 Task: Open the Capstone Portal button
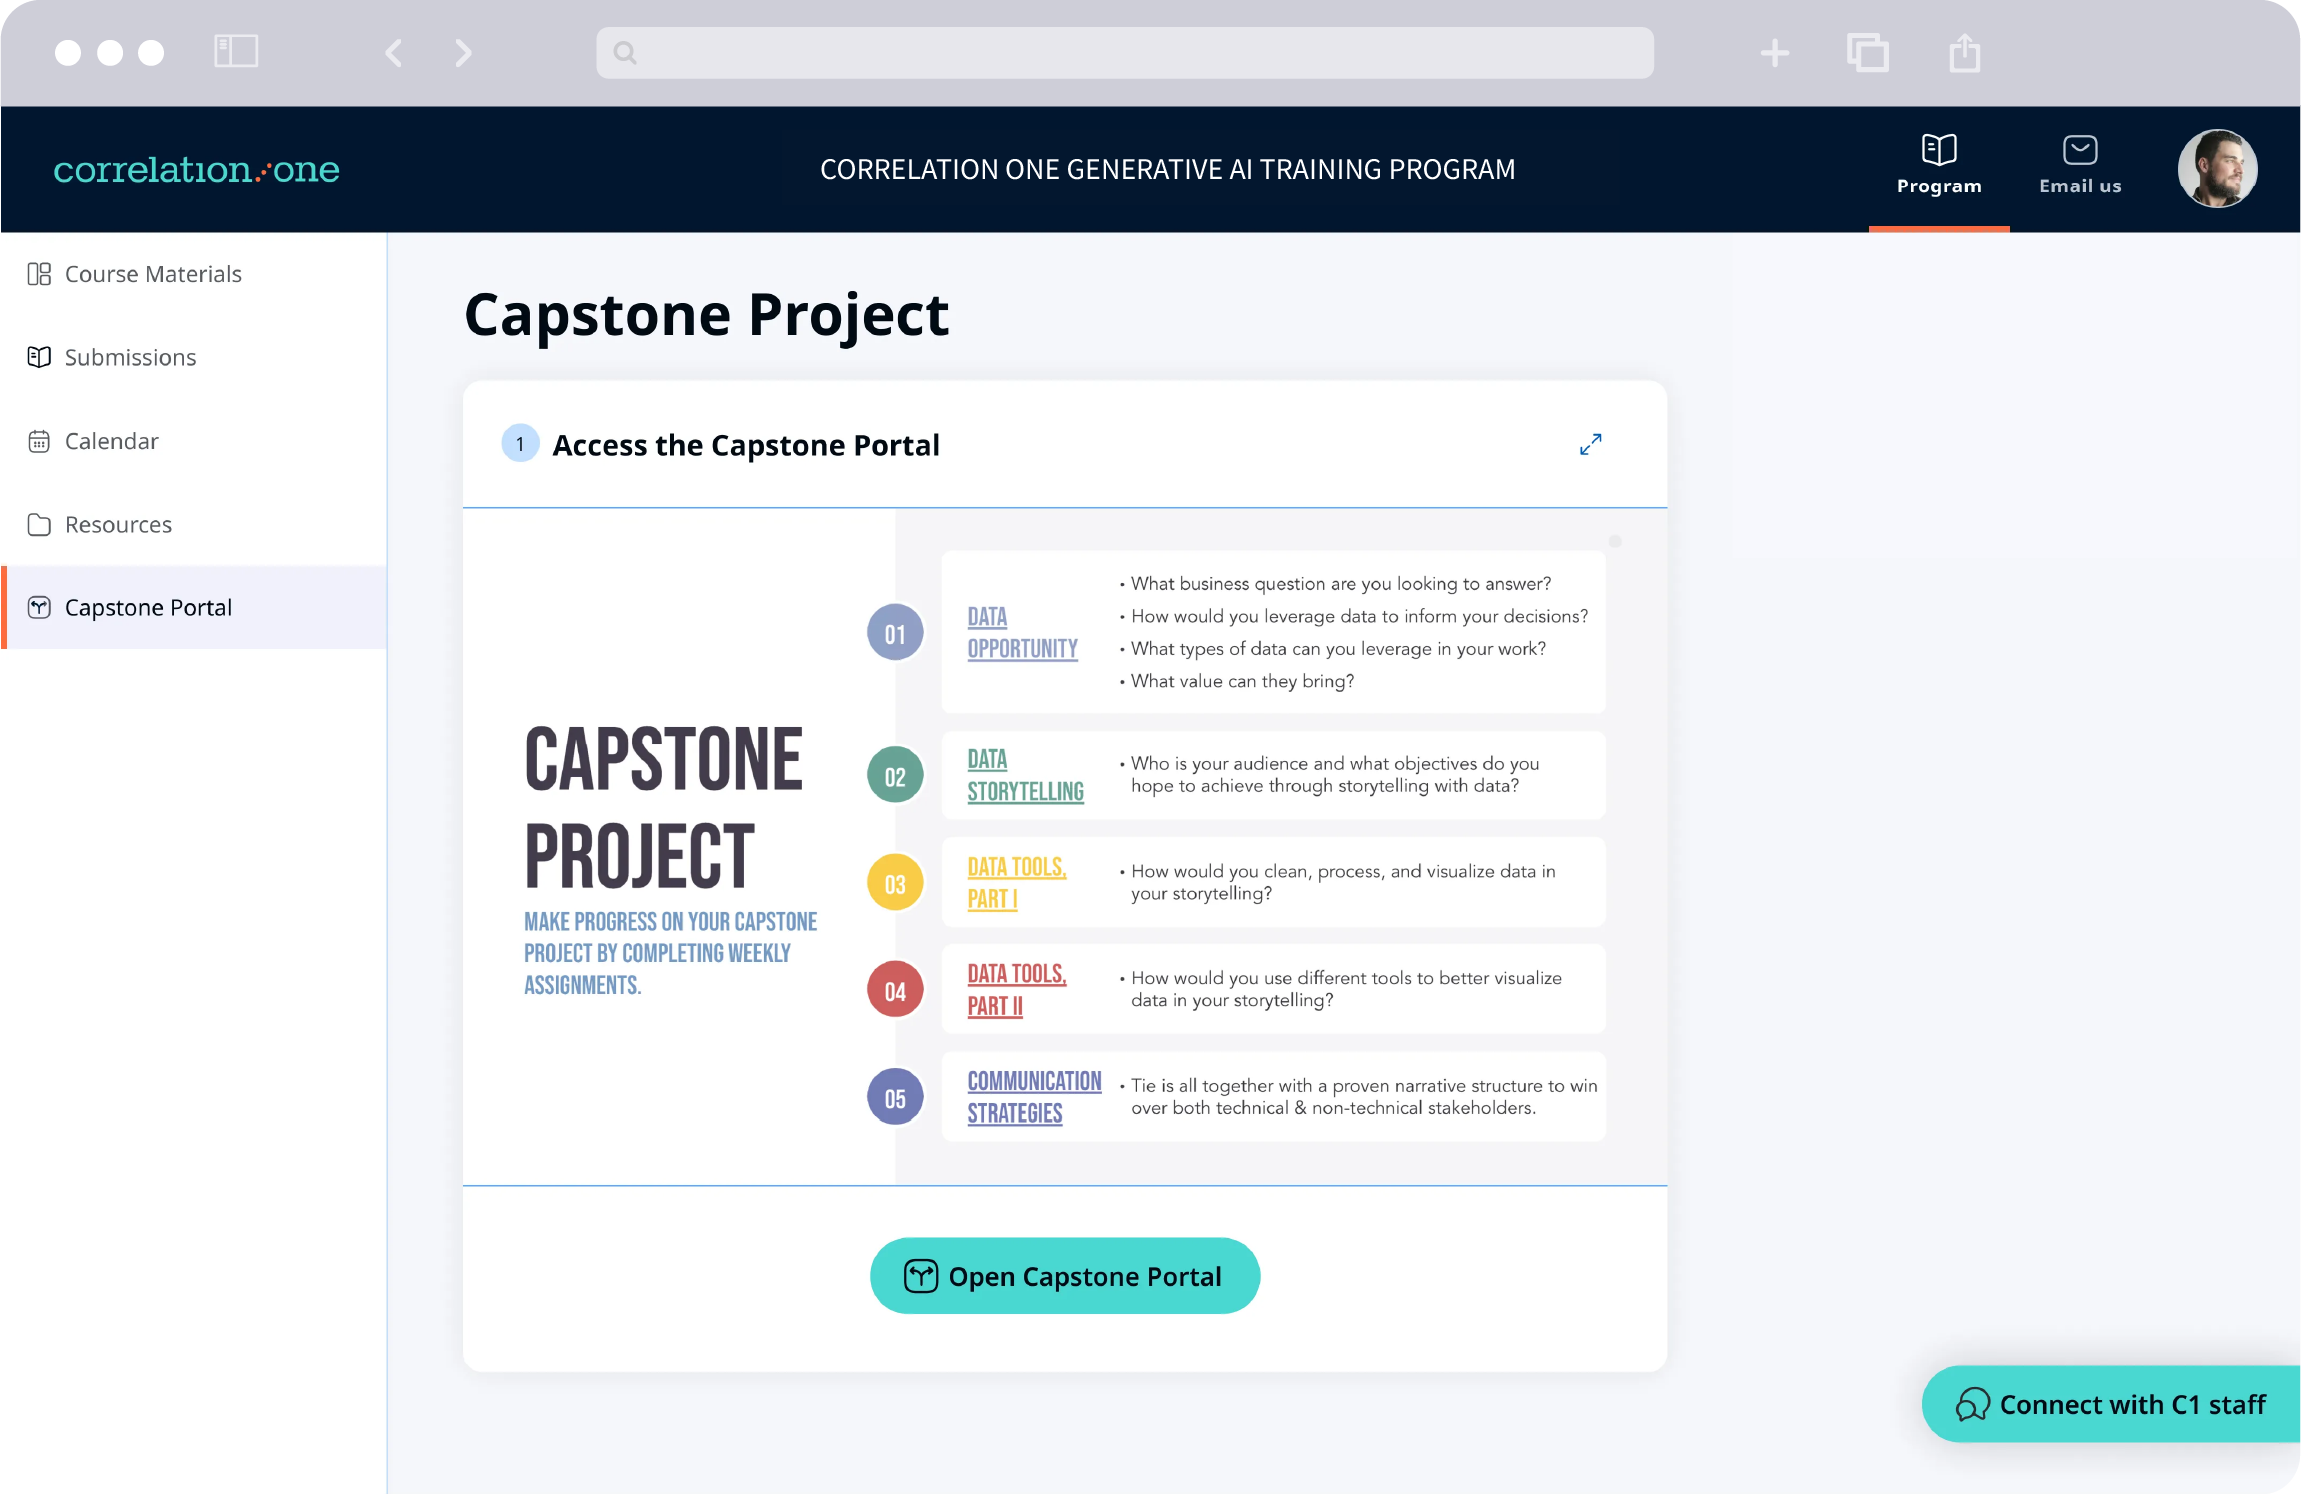[1065, 1277]
